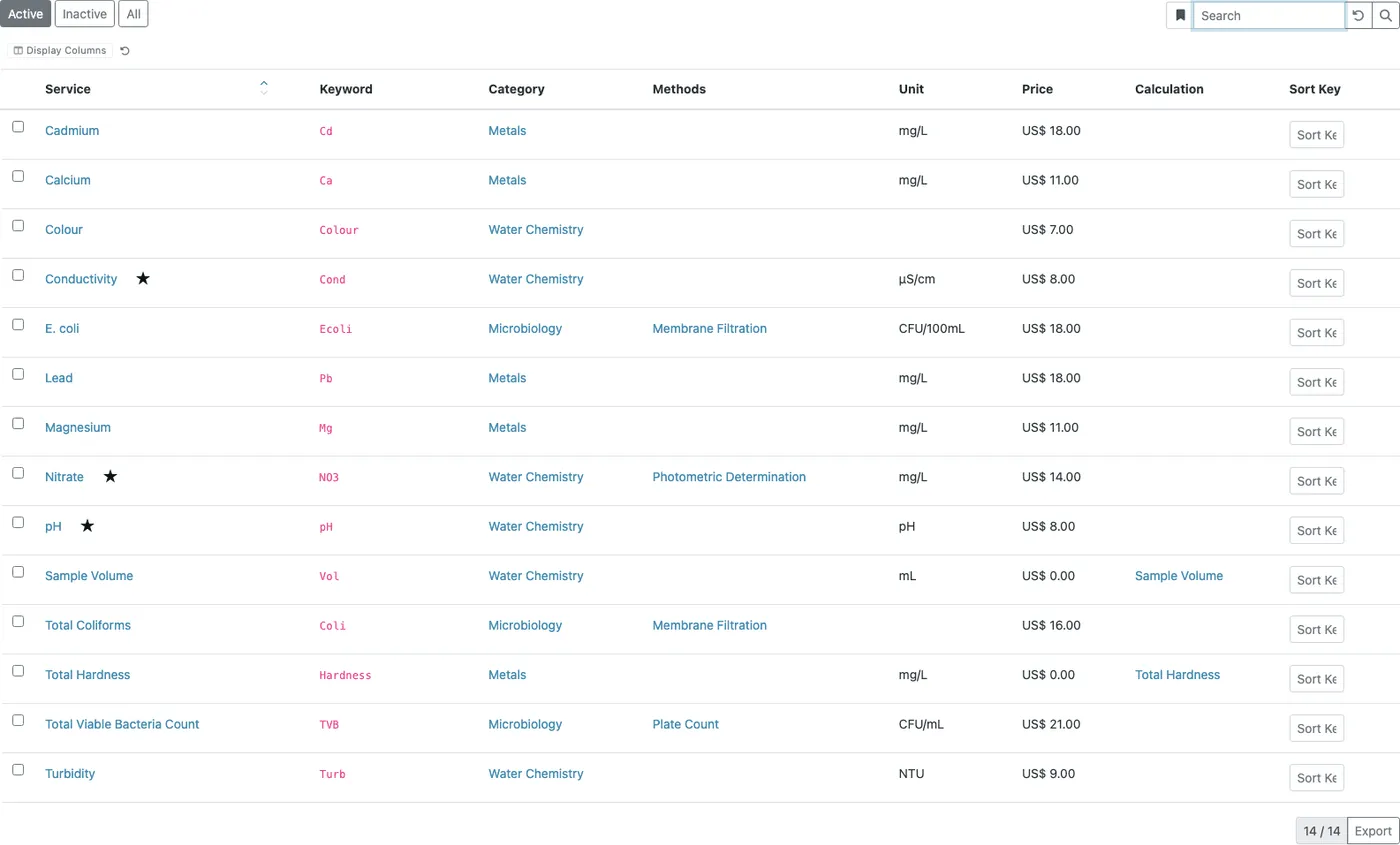Select the Sample Volume row checkbox
The height and width of the screenshot is (845, 1400).
point(18,572)
